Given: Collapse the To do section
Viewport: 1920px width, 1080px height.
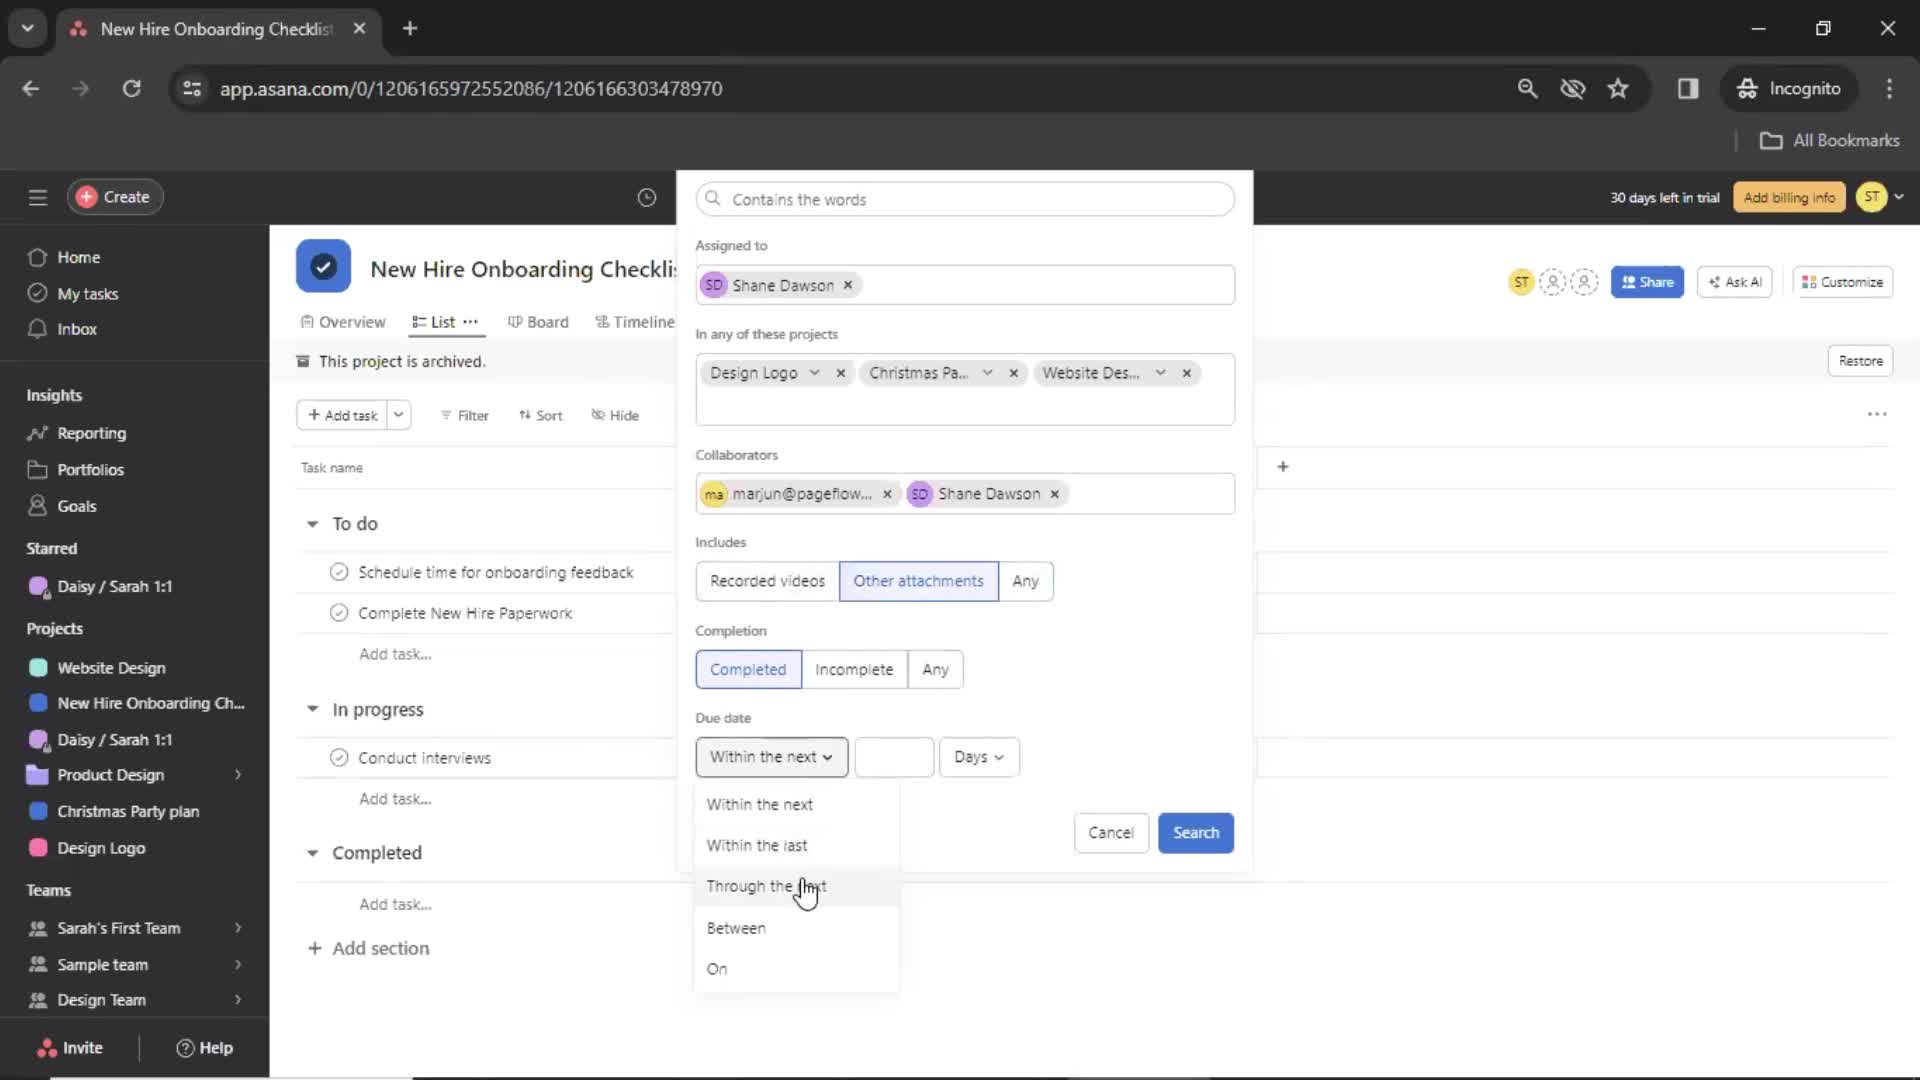Looking at the screenshot, I should tap(312, 524).
